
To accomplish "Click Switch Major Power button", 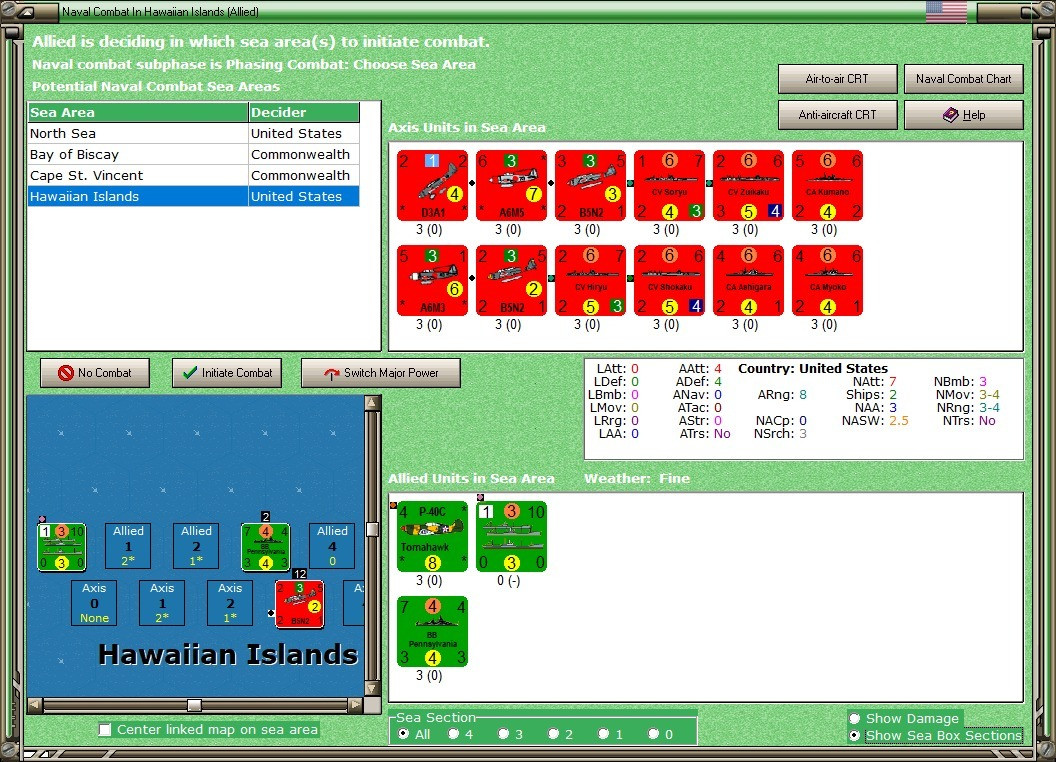I will (x=381, y=373).
